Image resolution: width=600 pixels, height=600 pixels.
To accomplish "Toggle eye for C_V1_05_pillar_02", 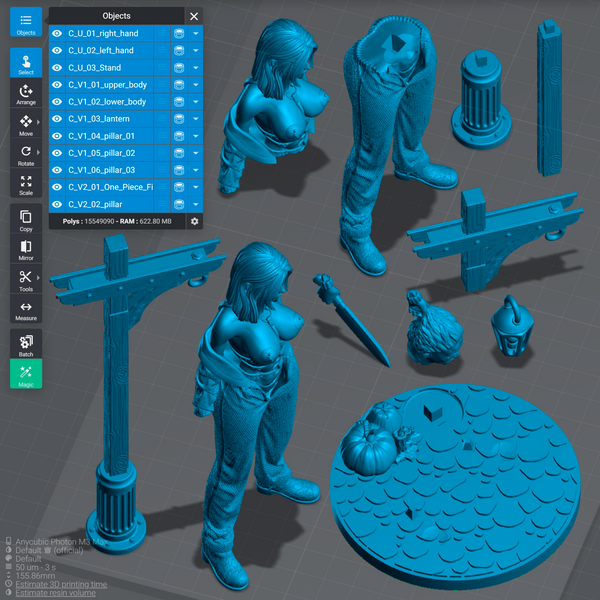I will pos(57,153).
